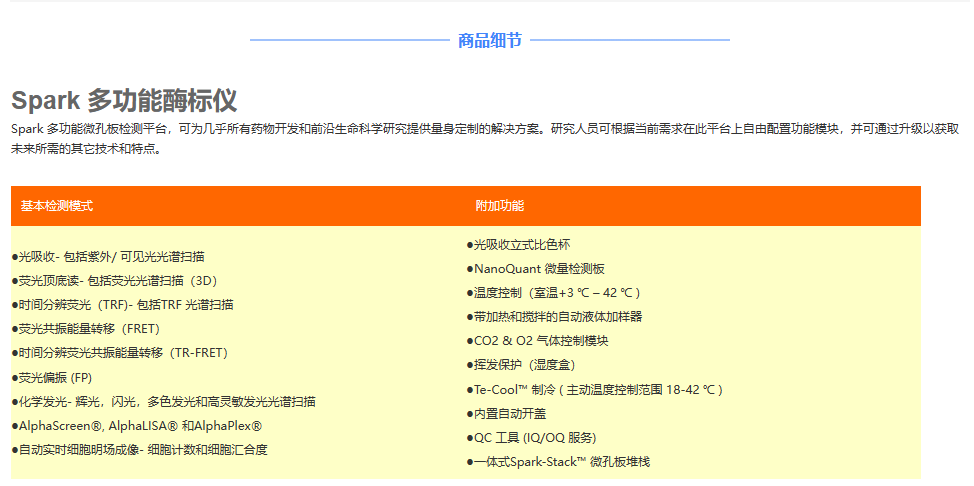The image size is (974, 486).
Task: Click the 化学发光- 辉光, 闪光 line
Action: pyautogui.click(x=163, y=402)
